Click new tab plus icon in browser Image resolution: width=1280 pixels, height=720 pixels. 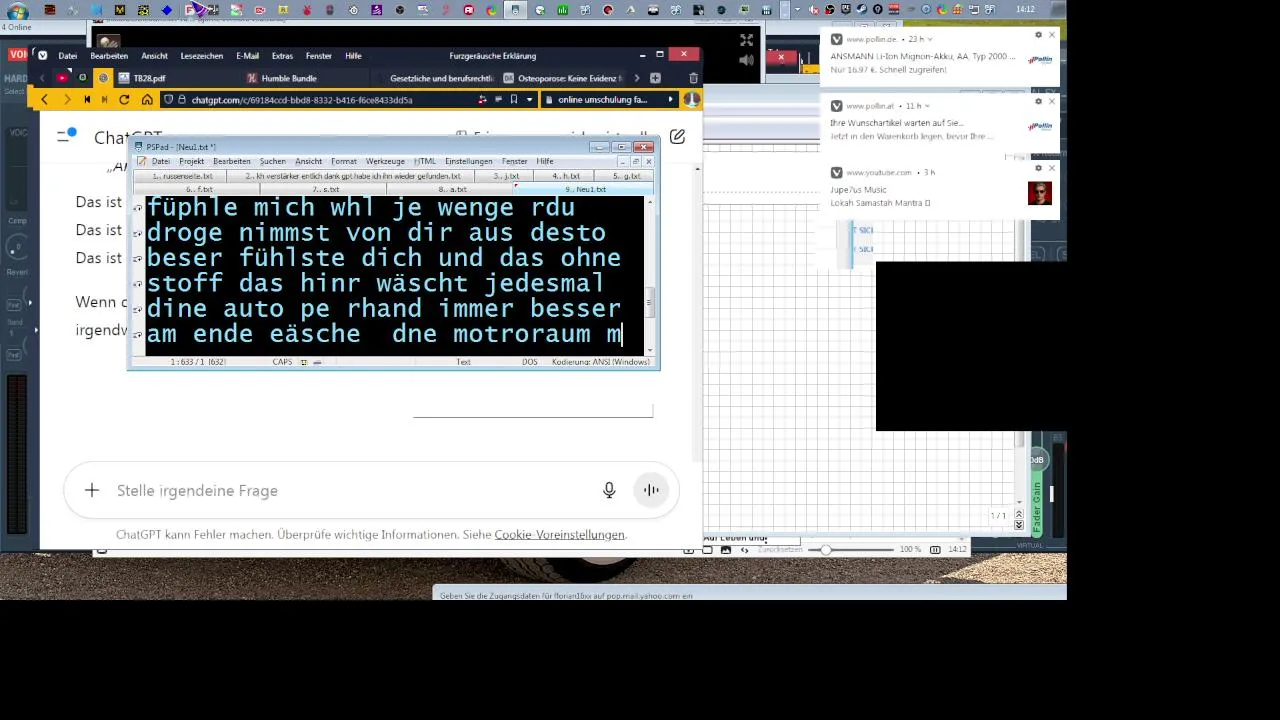pyautogui.click(x=655, y=78)
